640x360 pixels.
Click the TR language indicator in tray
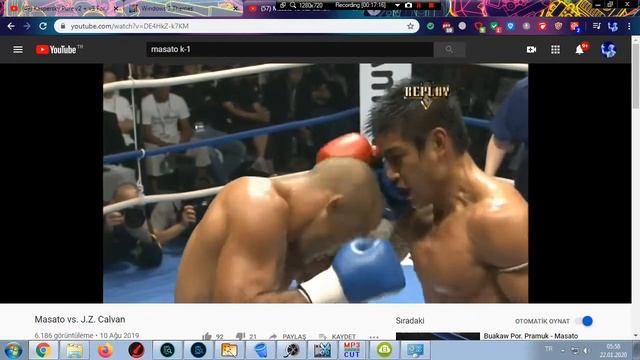point(549,349)
